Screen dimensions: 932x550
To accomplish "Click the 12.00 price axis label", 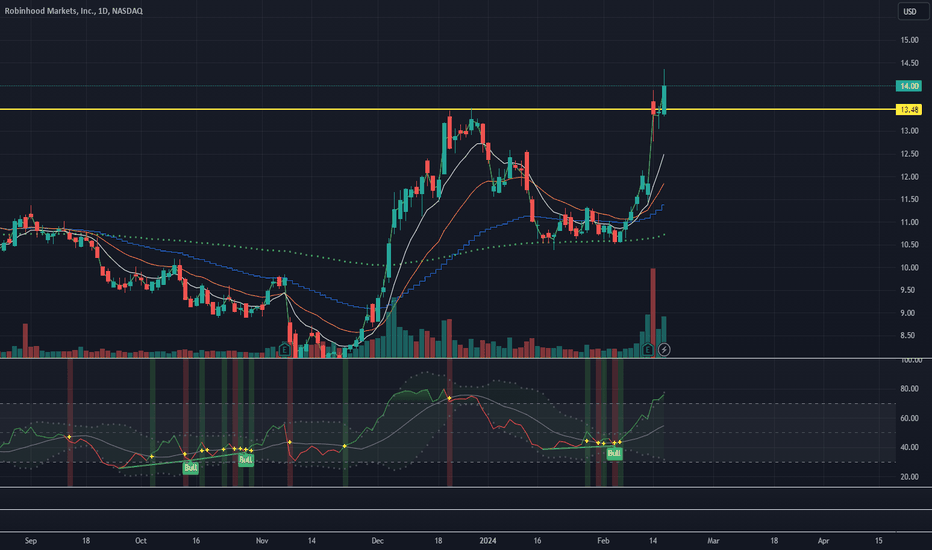I will (909, 177).
